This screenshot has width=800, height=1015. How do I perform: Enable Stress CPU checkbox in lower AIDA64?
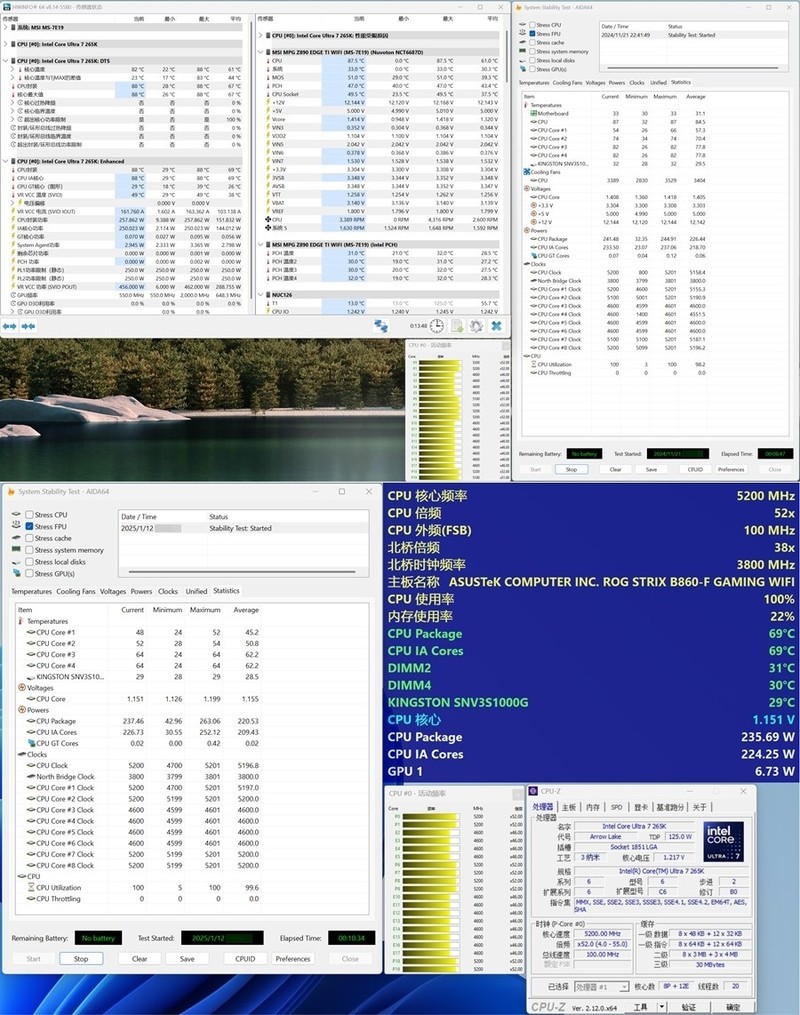click(29, 515)
